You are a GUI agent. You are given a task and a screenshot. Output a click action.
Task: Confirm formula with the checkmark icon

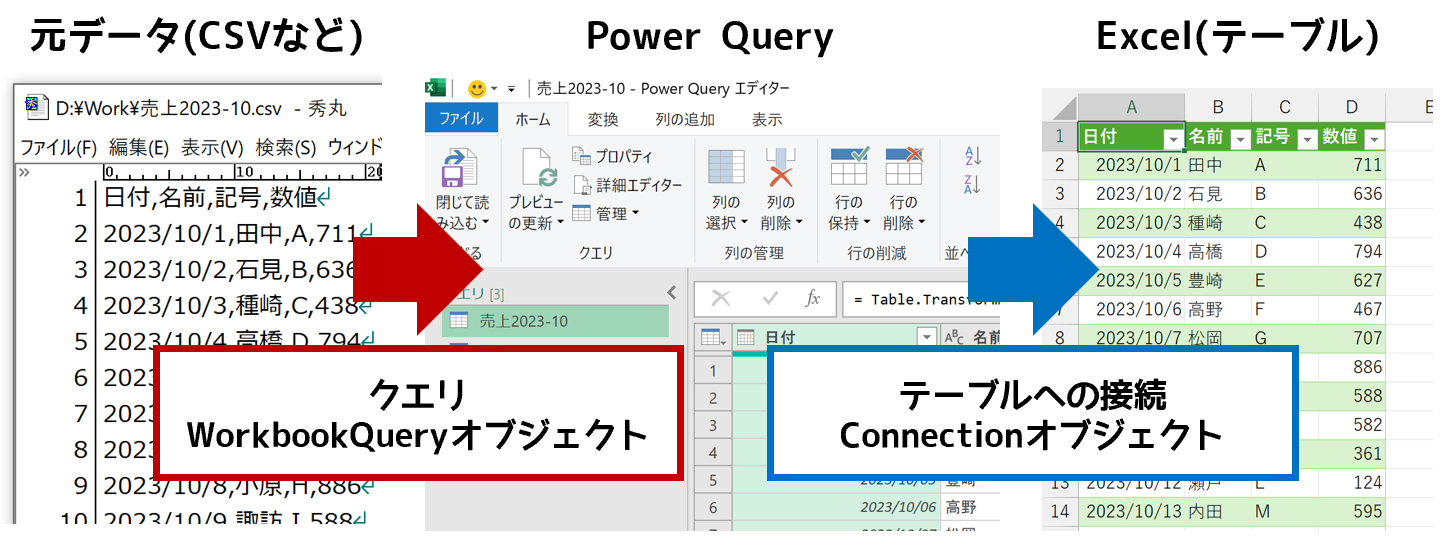(x=770, y=298)
